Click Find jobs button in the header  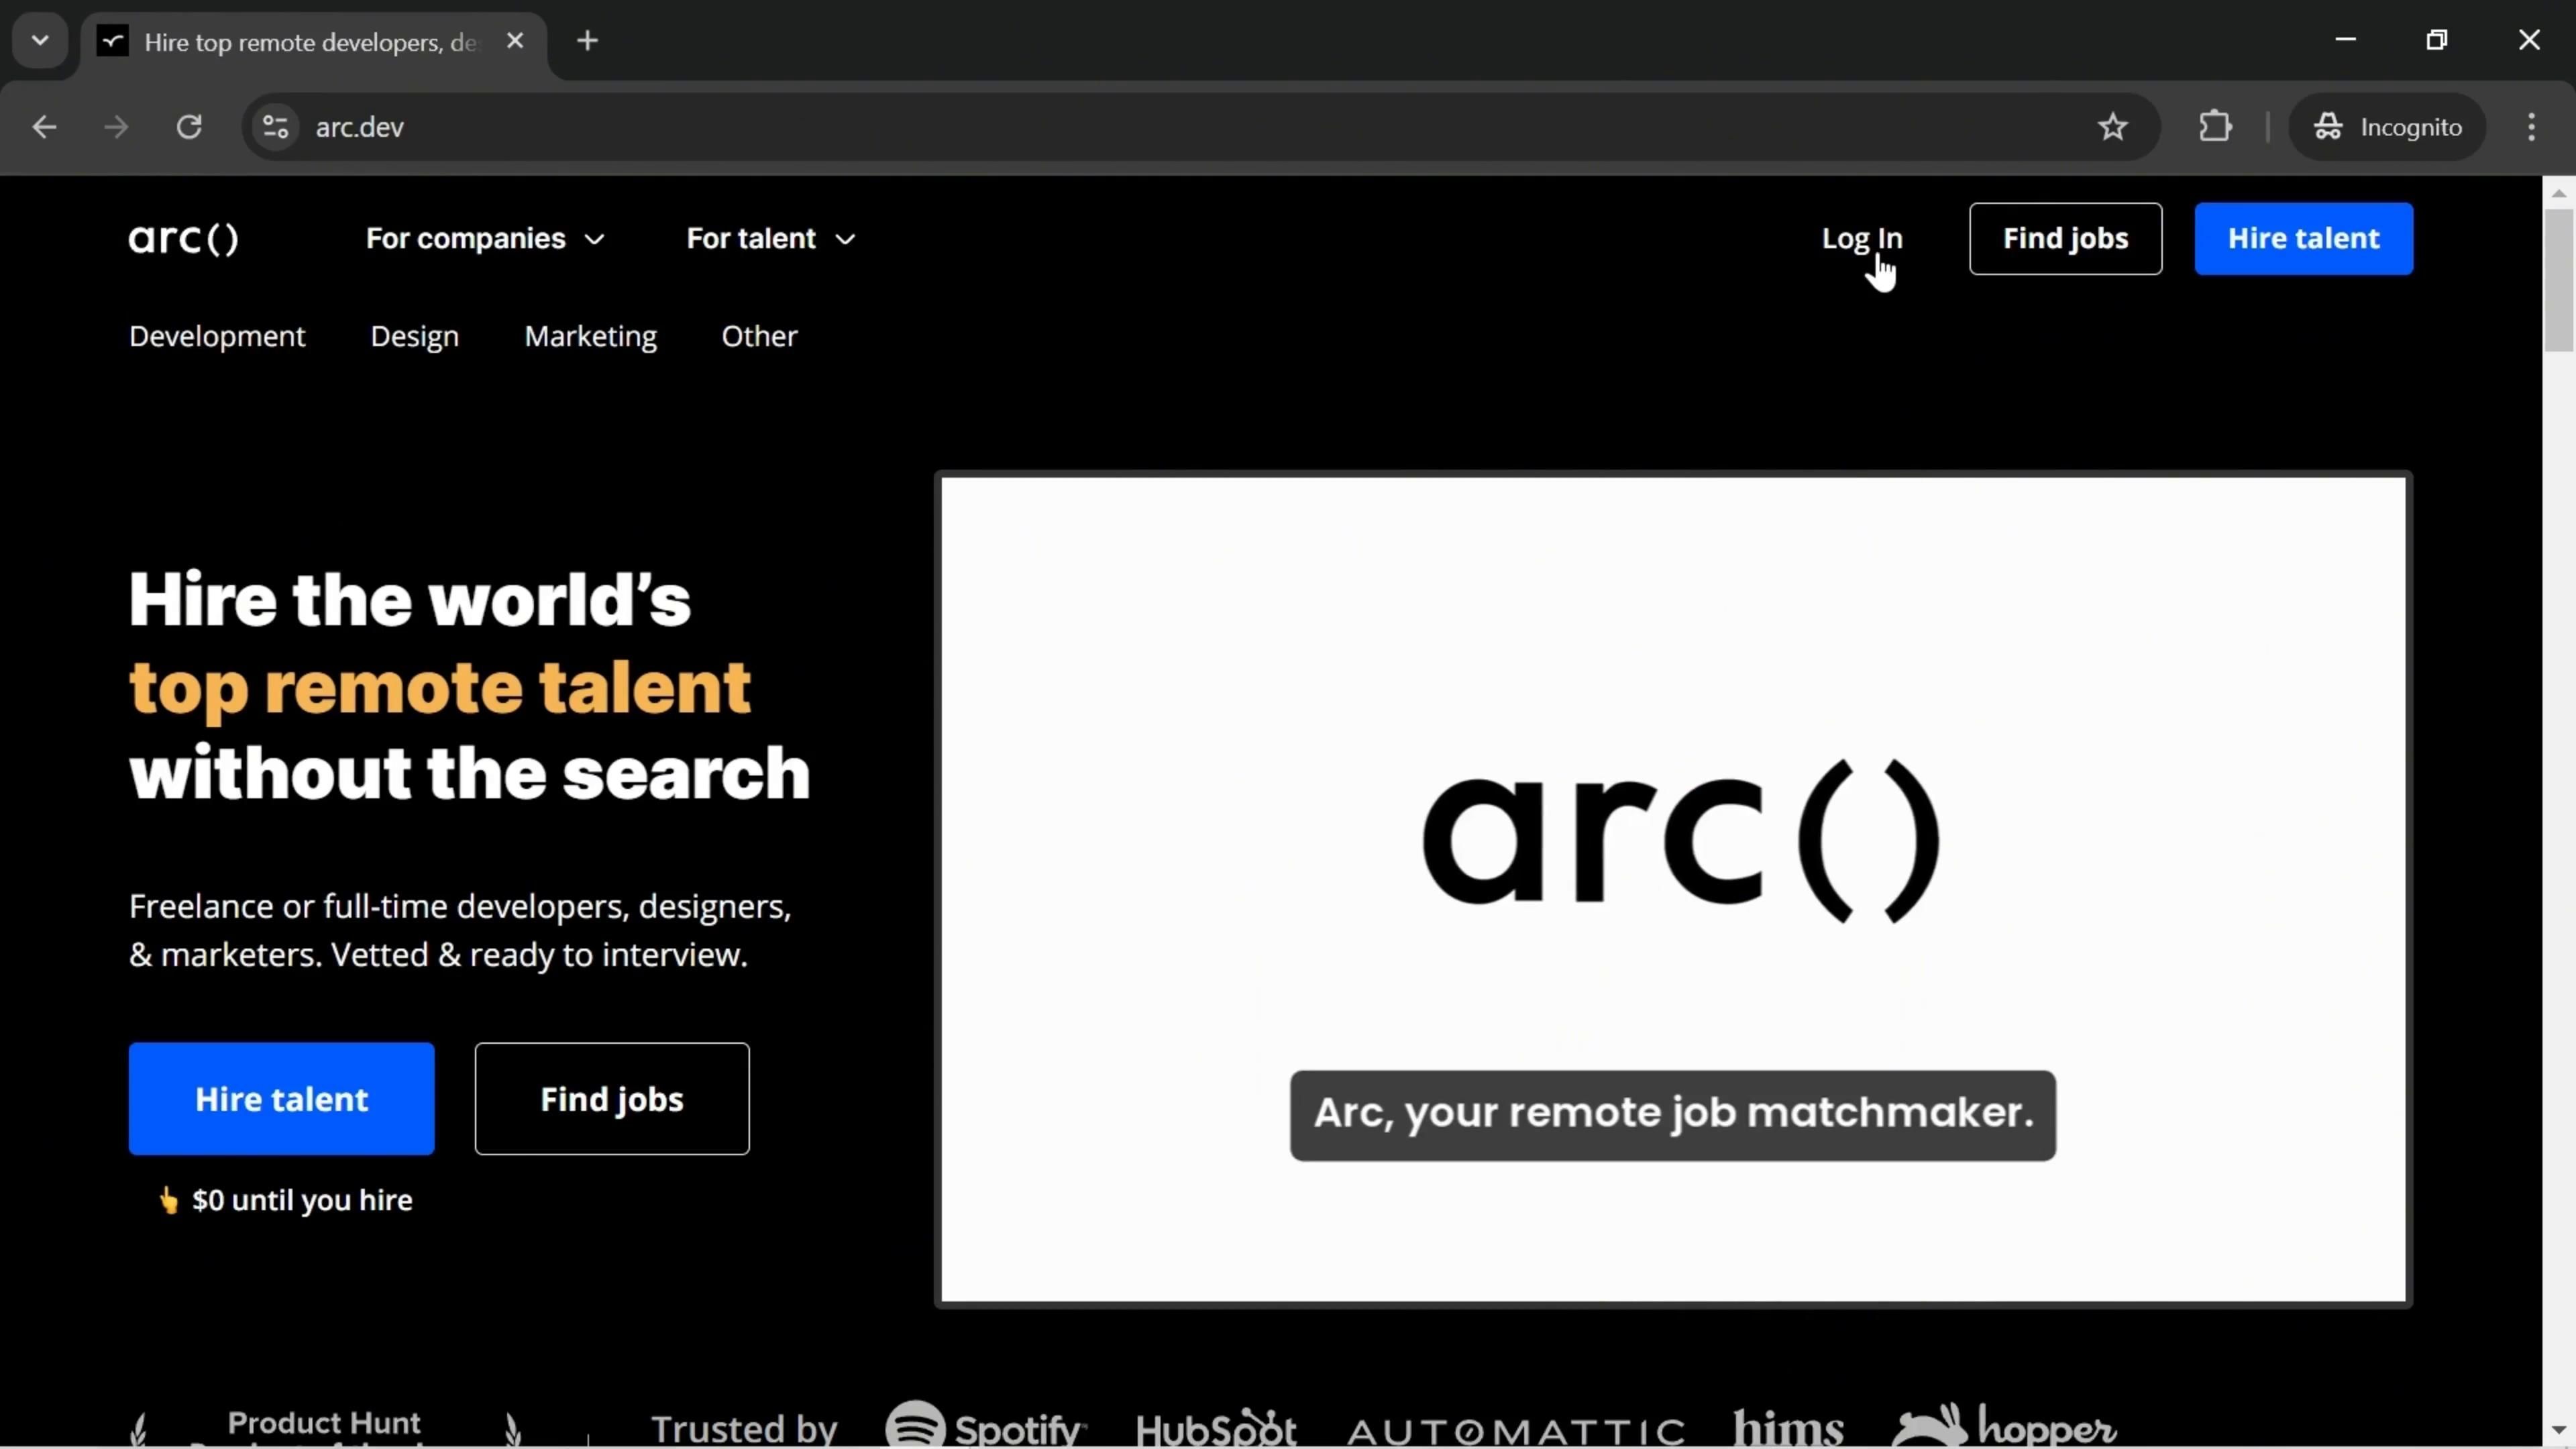2065,239
